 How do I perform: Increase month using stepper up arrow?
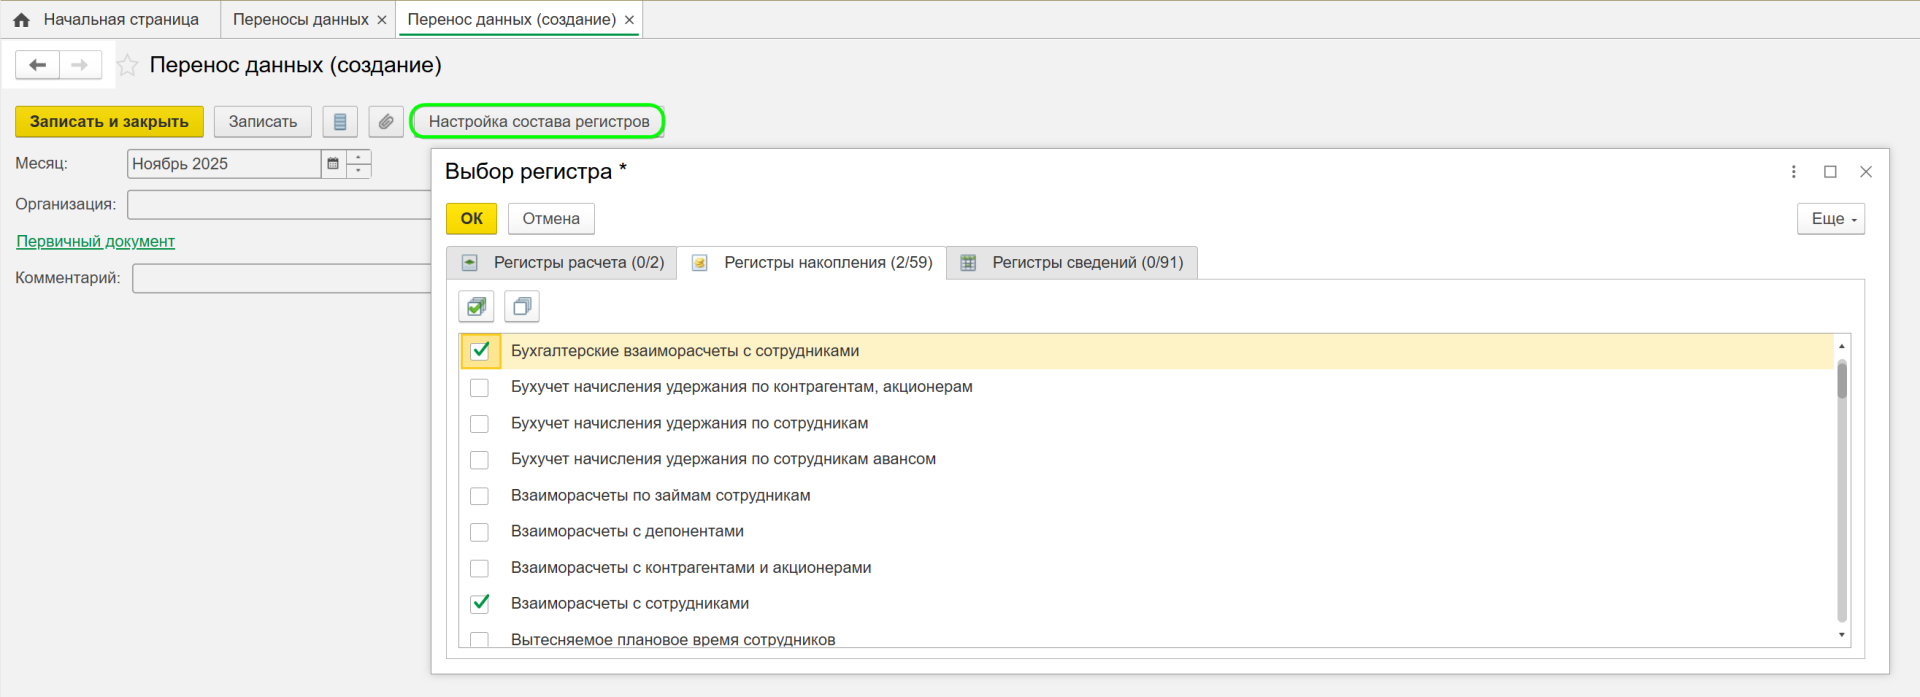pos(359,157)
